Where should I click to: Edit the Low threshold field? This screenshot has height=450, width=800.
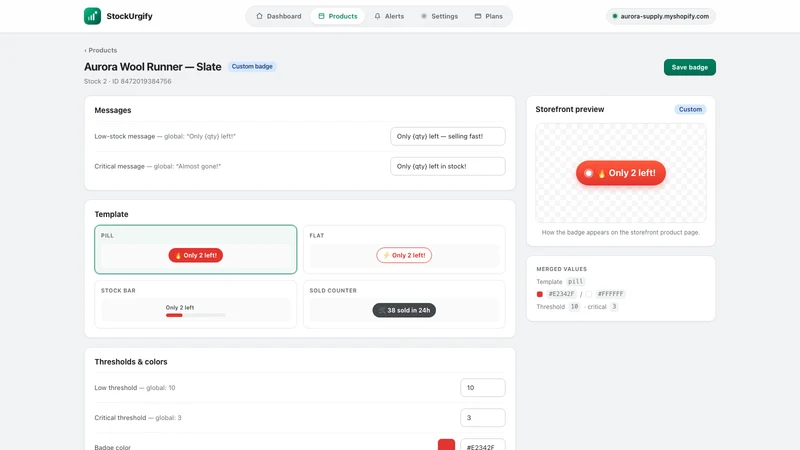483,388
